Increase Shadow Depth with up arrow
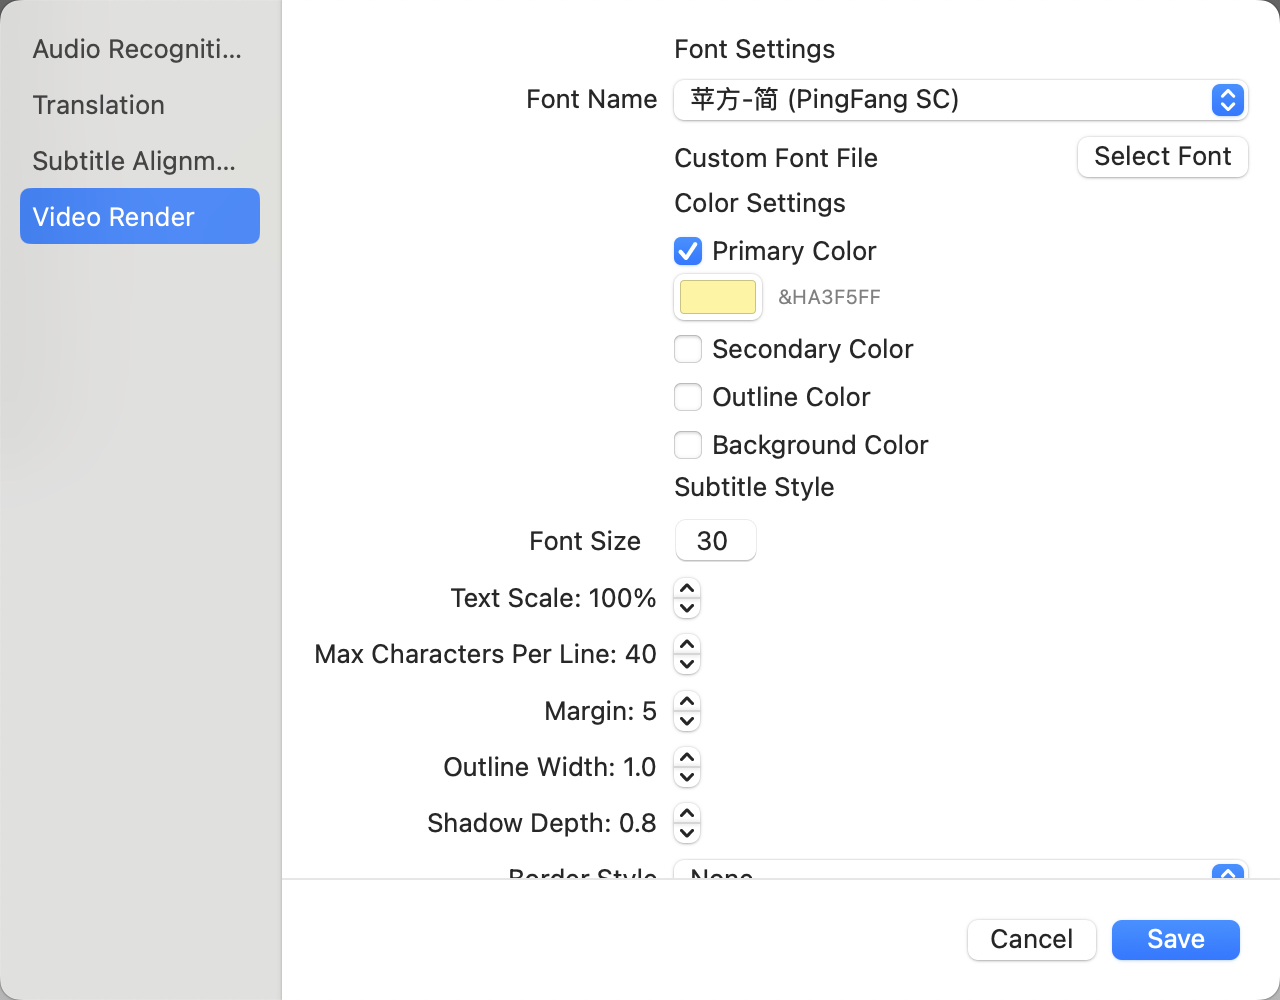The image size is (1280, 1000). point(687,814)
